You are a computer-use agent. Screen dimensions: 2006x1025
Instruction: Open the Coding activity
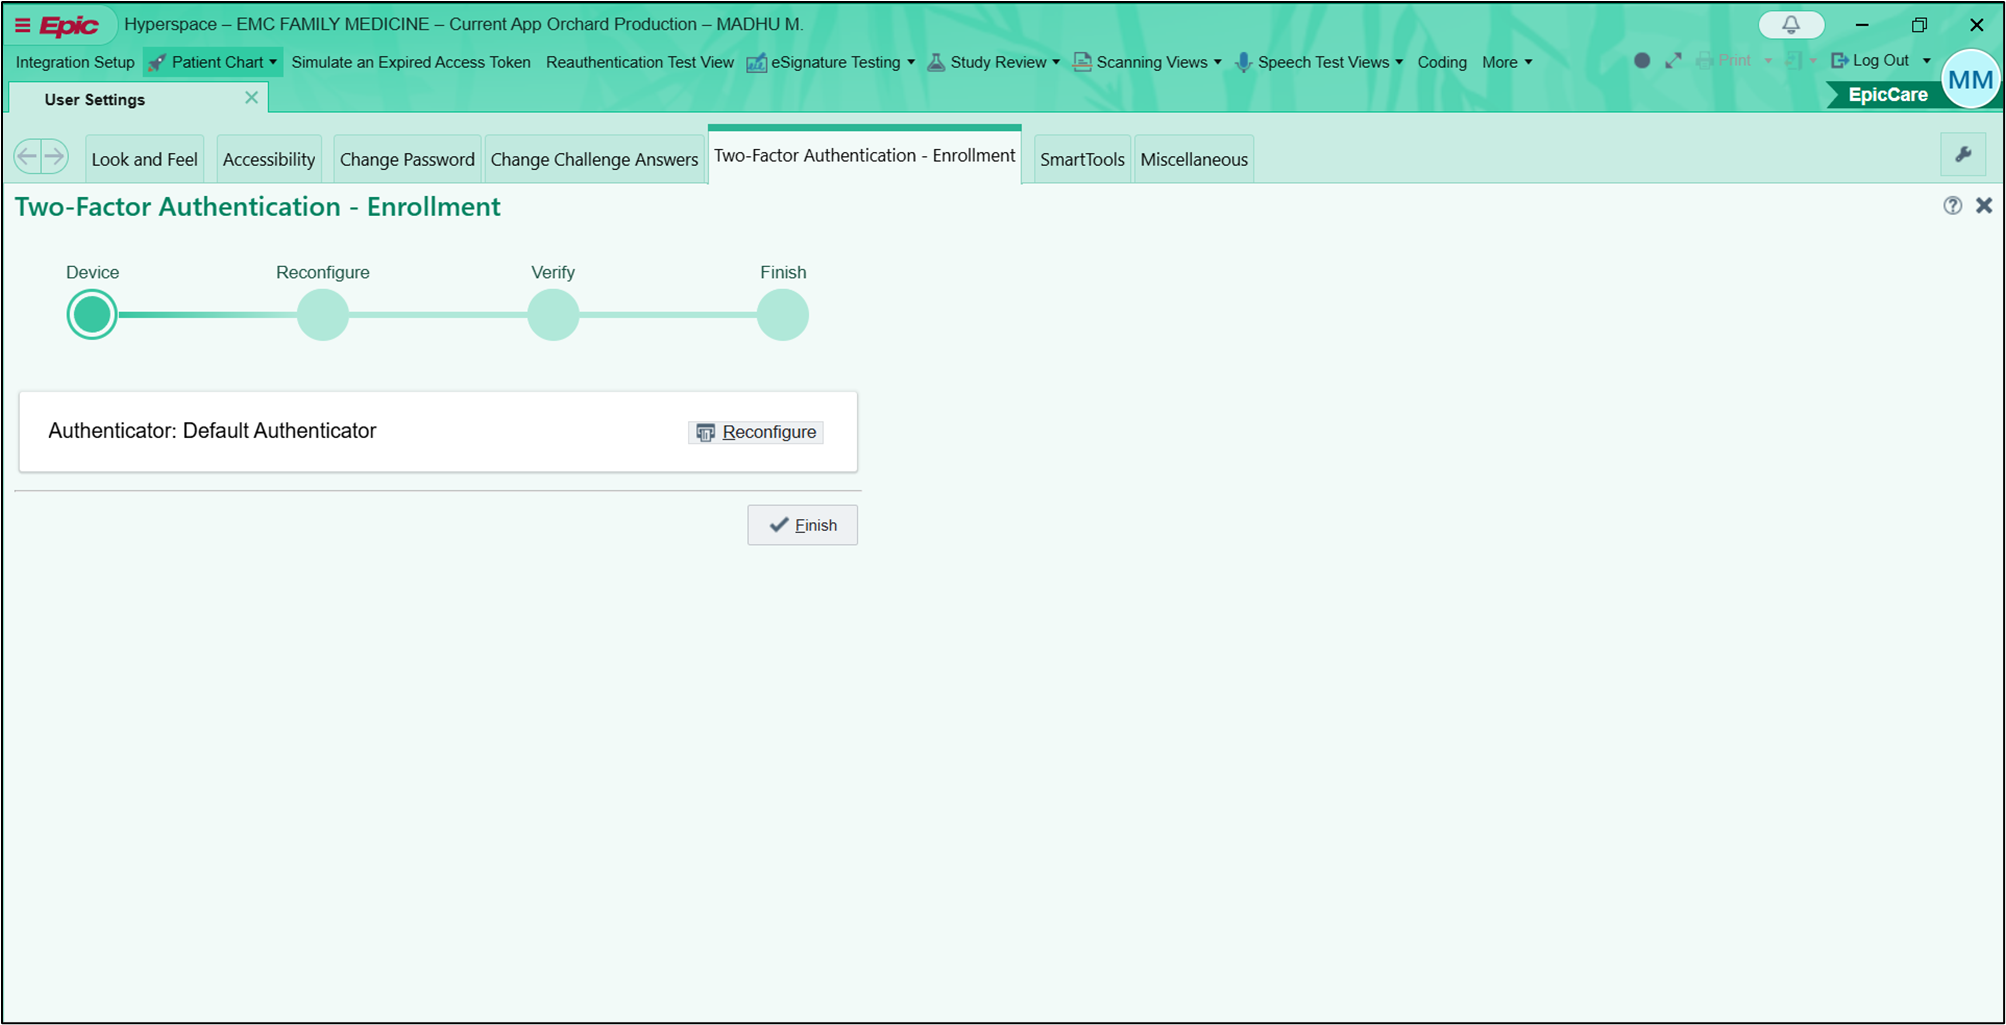(1442, 62)
